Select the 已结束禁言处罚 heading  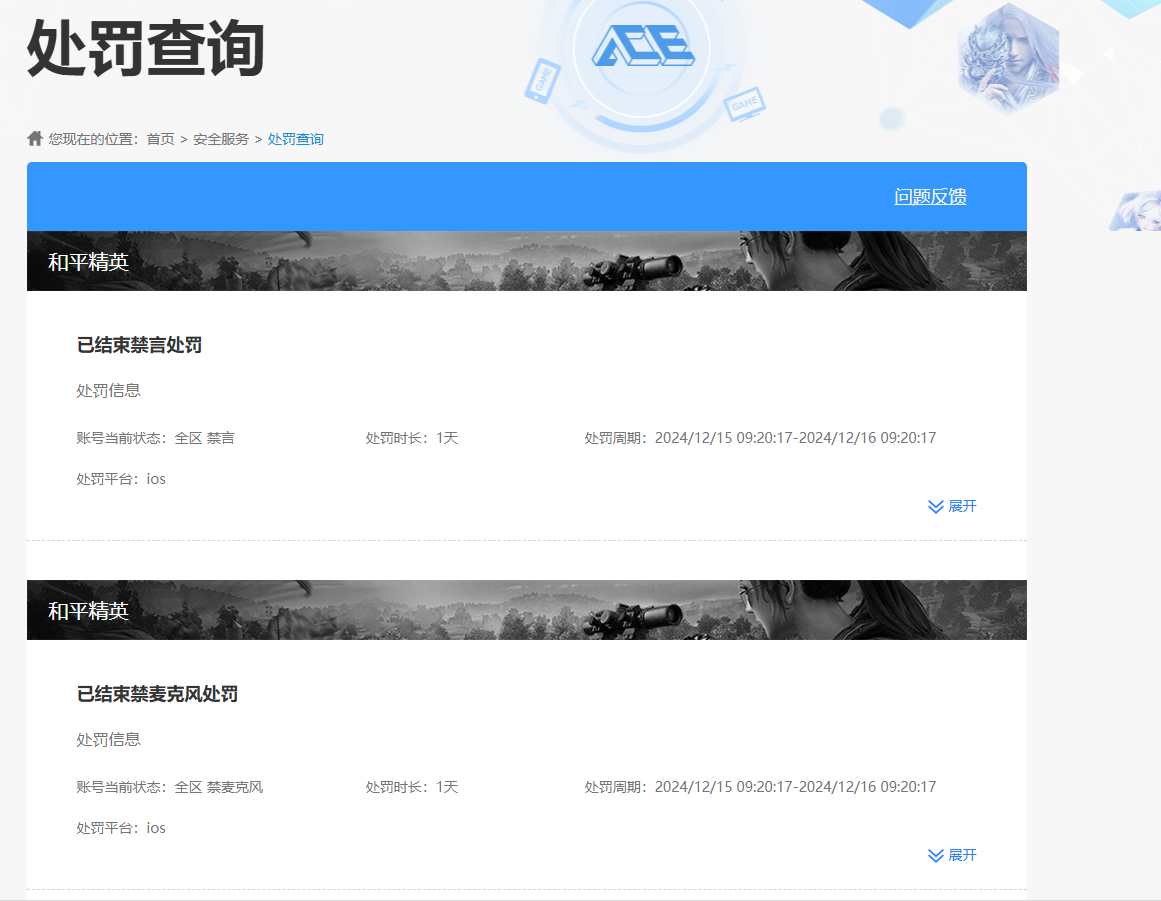pos(139,346)
